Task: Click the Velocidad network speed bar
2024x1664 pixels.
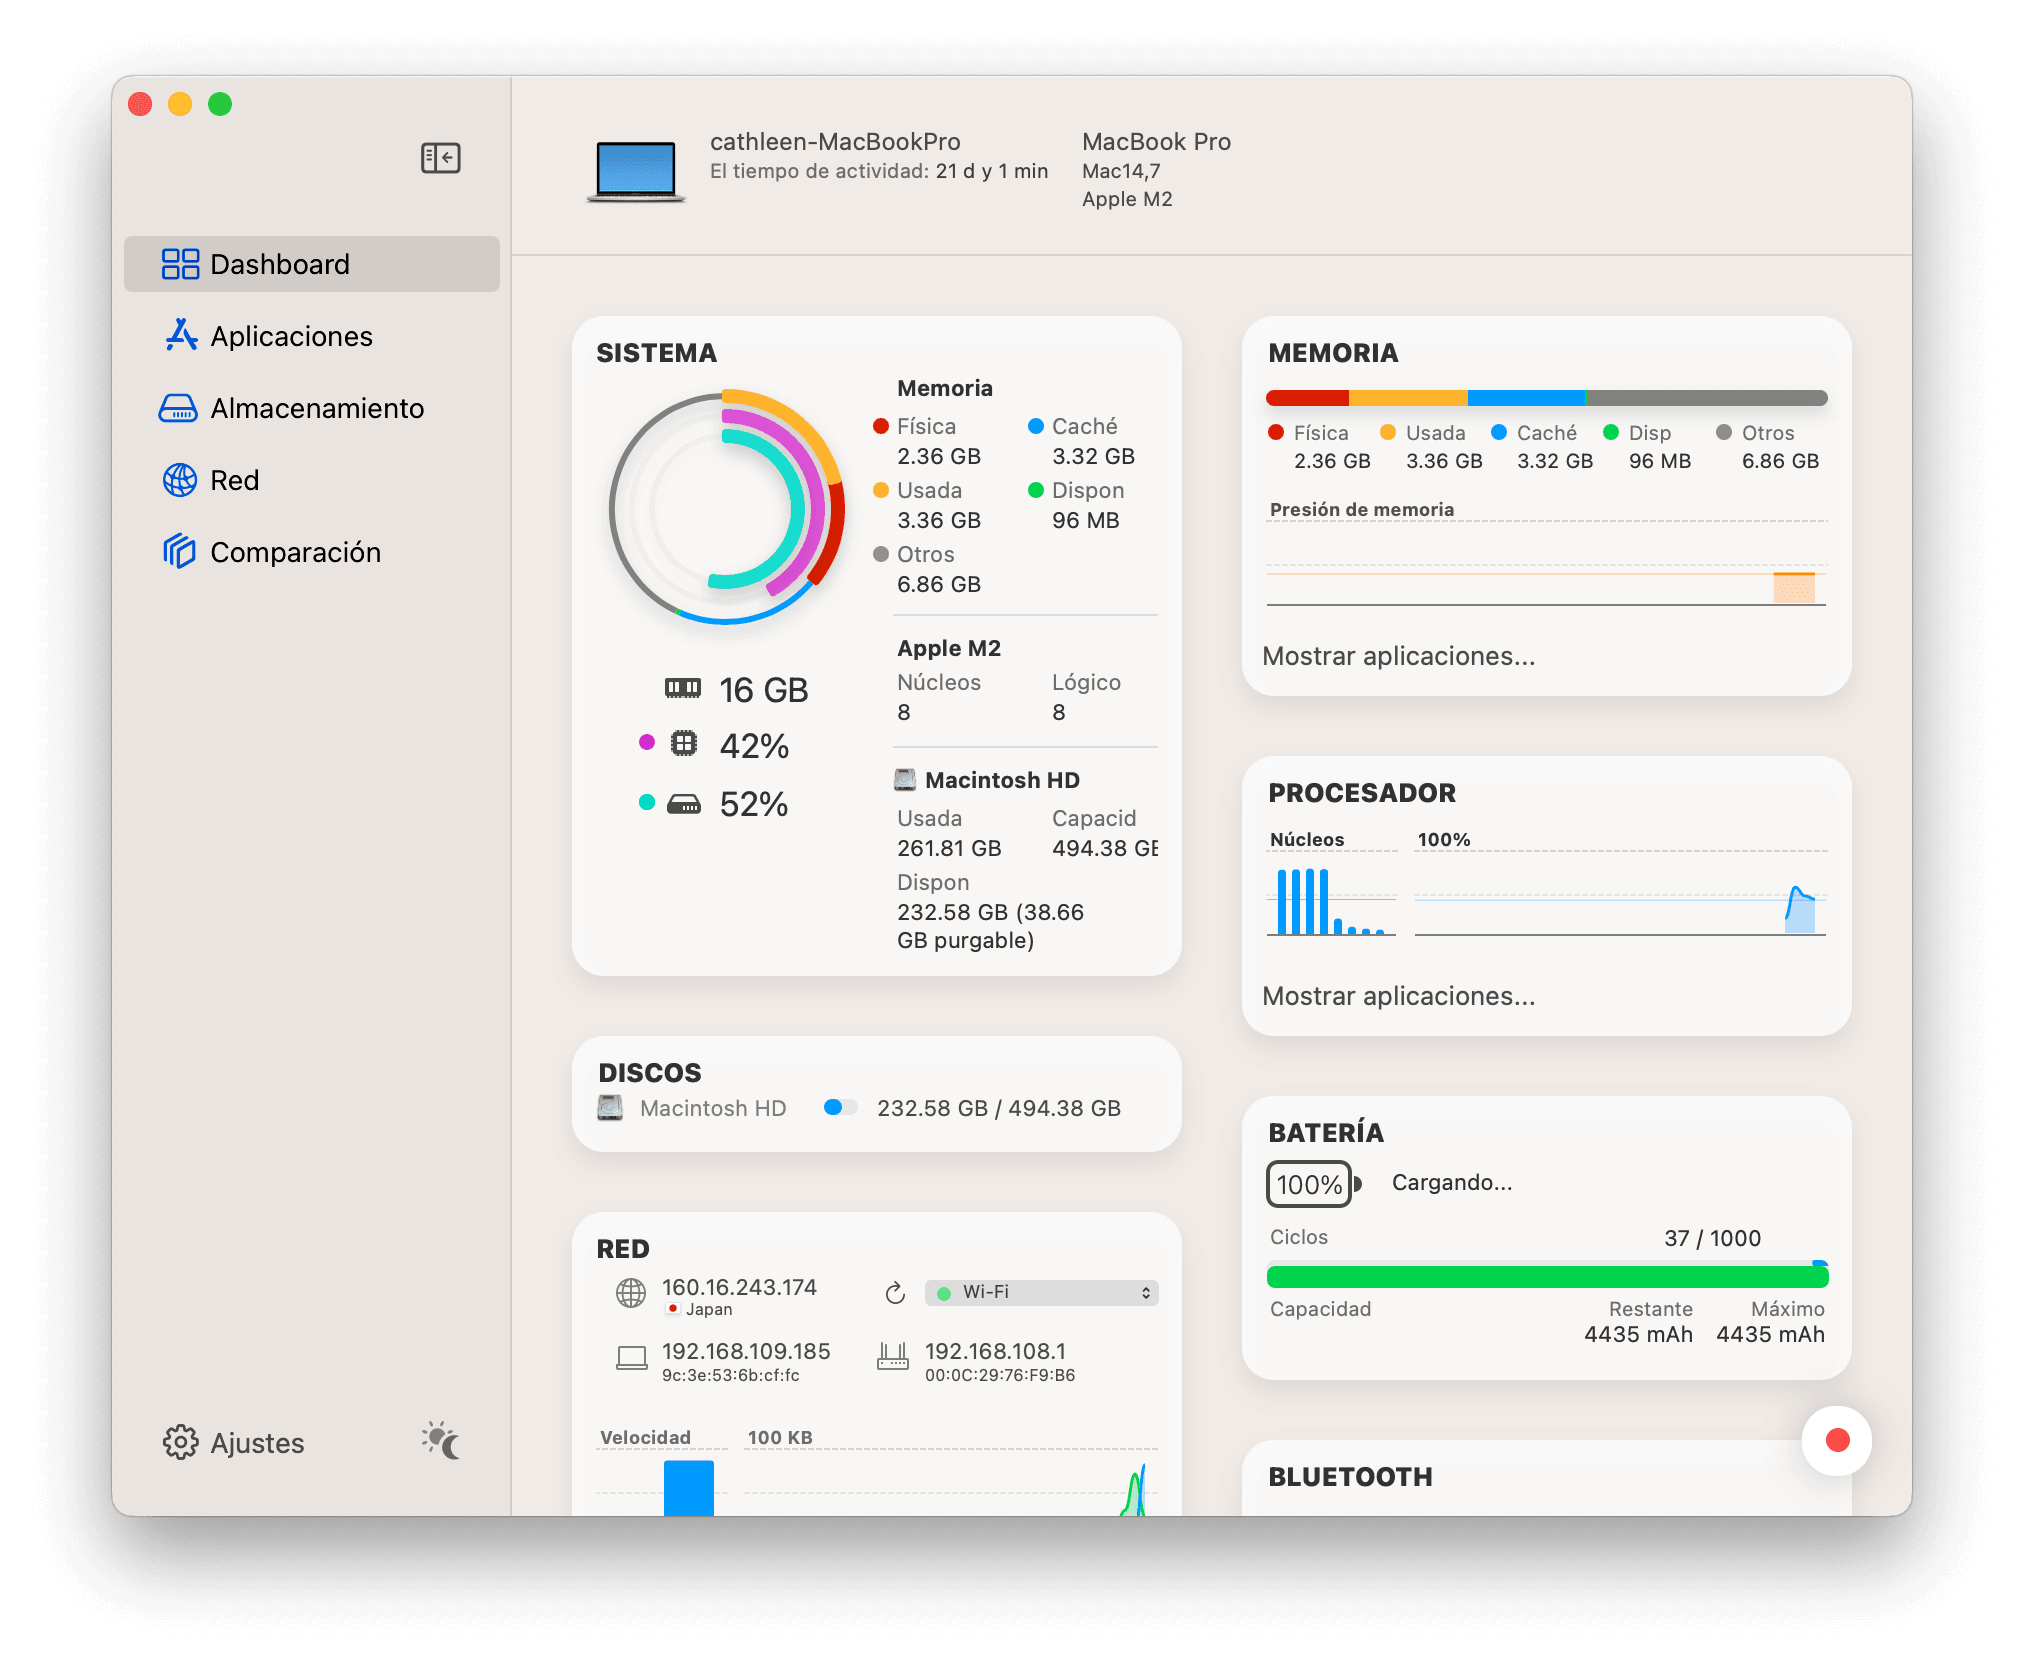Action: tap(689, 1487)
